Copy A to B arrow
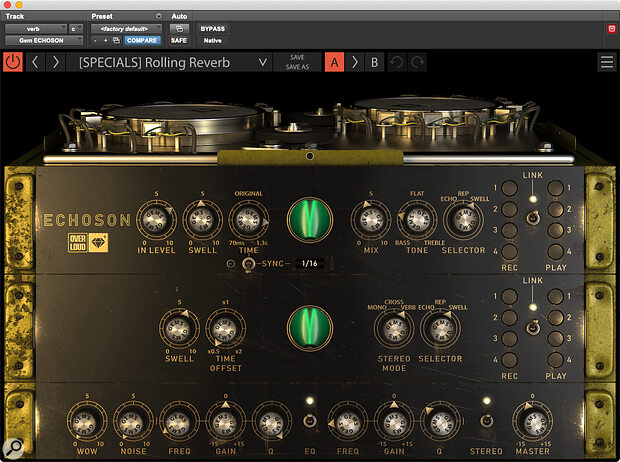The height and width of the screenshot is (462, 620). pos(355,62)
